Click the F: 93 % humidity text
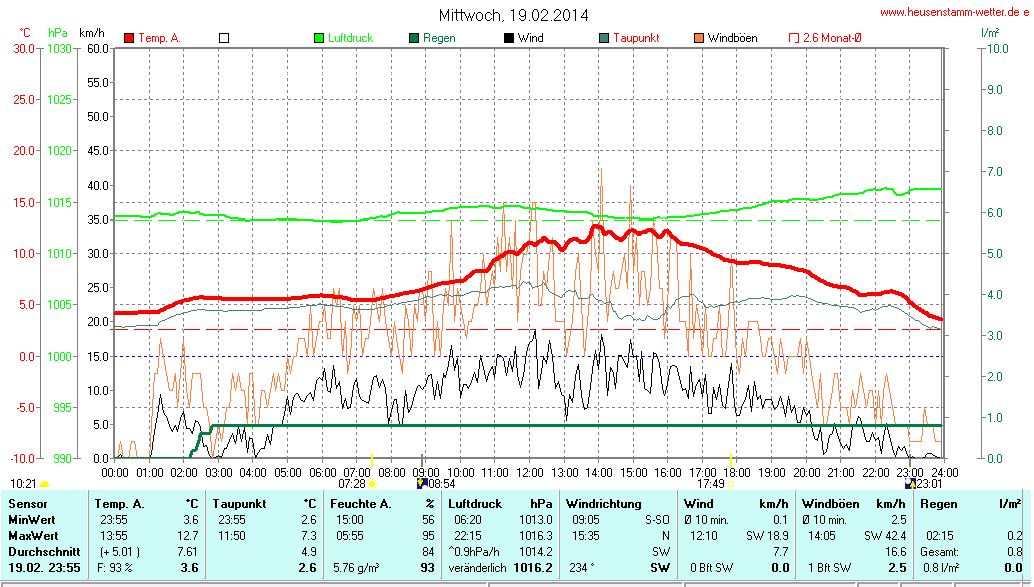The height and width of the screenshot is (587, 1034). tap(115, 567)
